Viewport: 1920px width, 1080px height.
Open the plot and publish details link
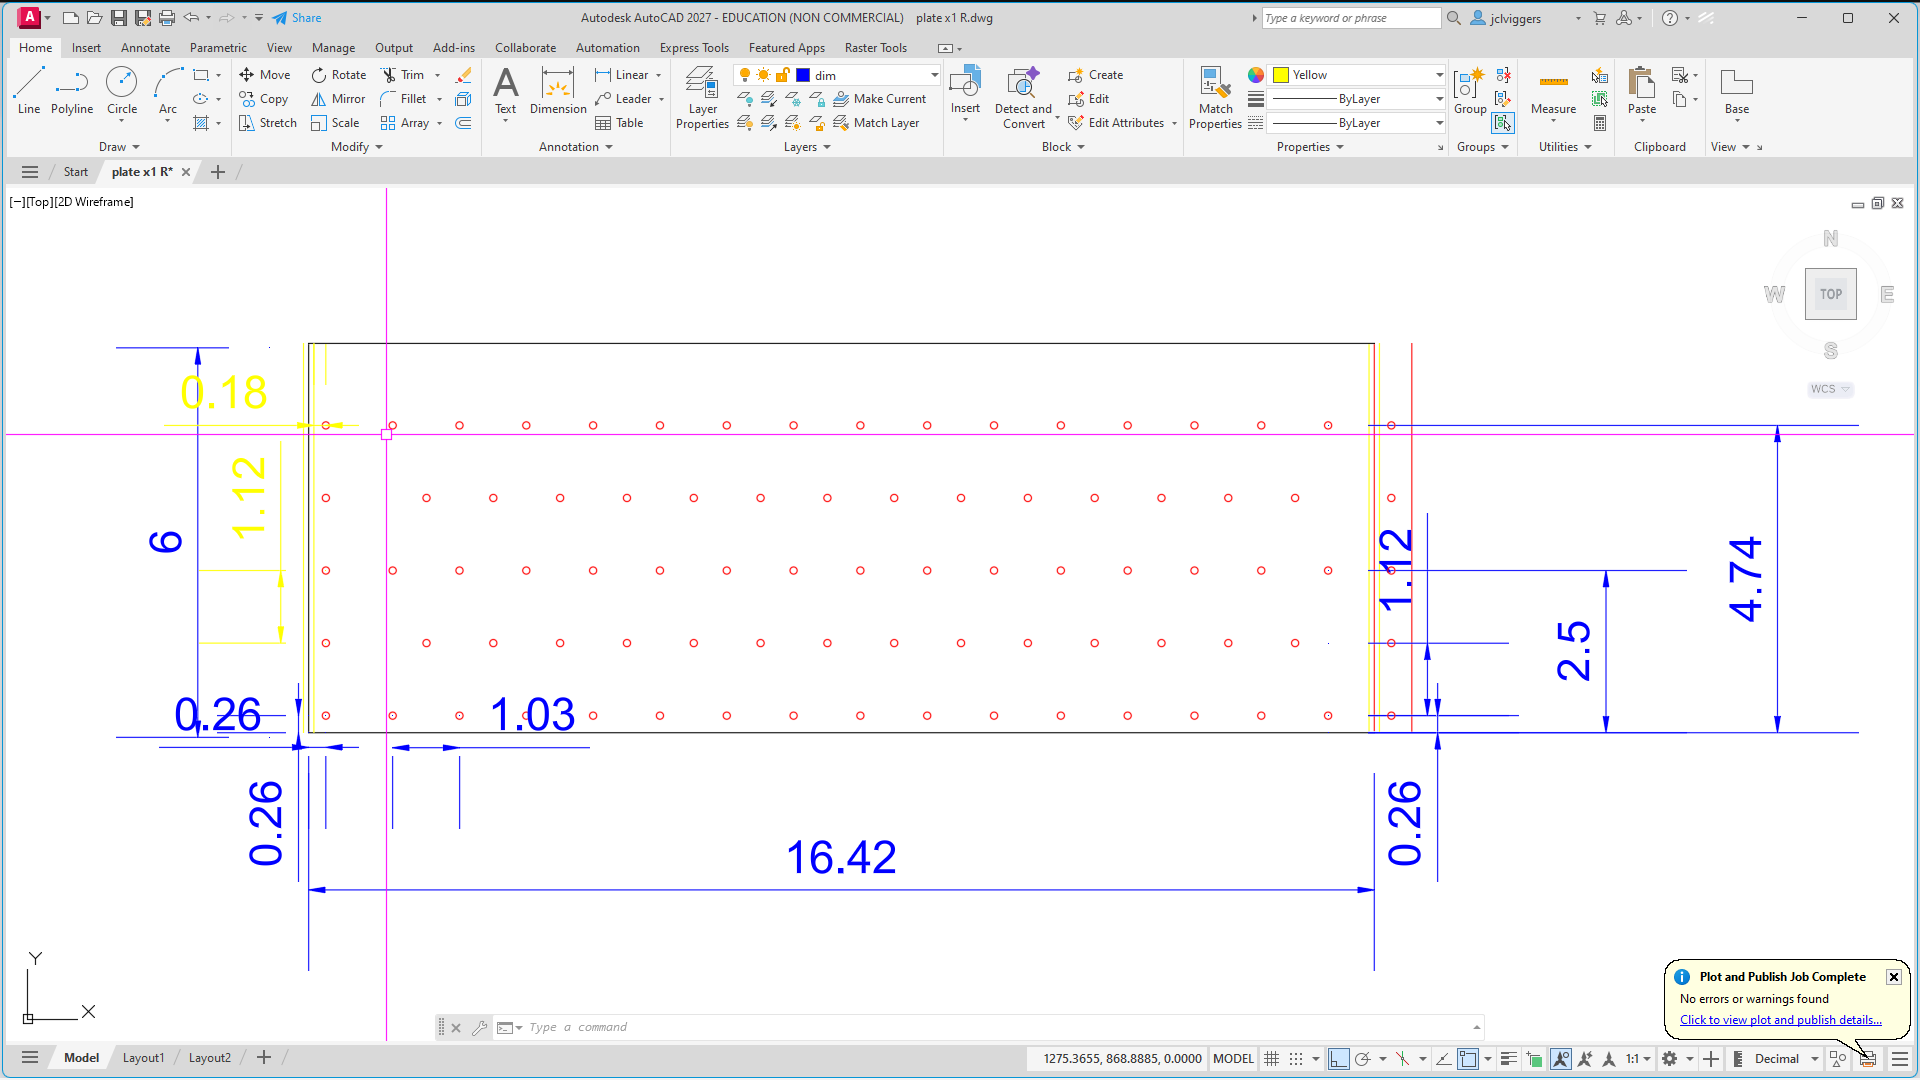click(1780, 1020)
